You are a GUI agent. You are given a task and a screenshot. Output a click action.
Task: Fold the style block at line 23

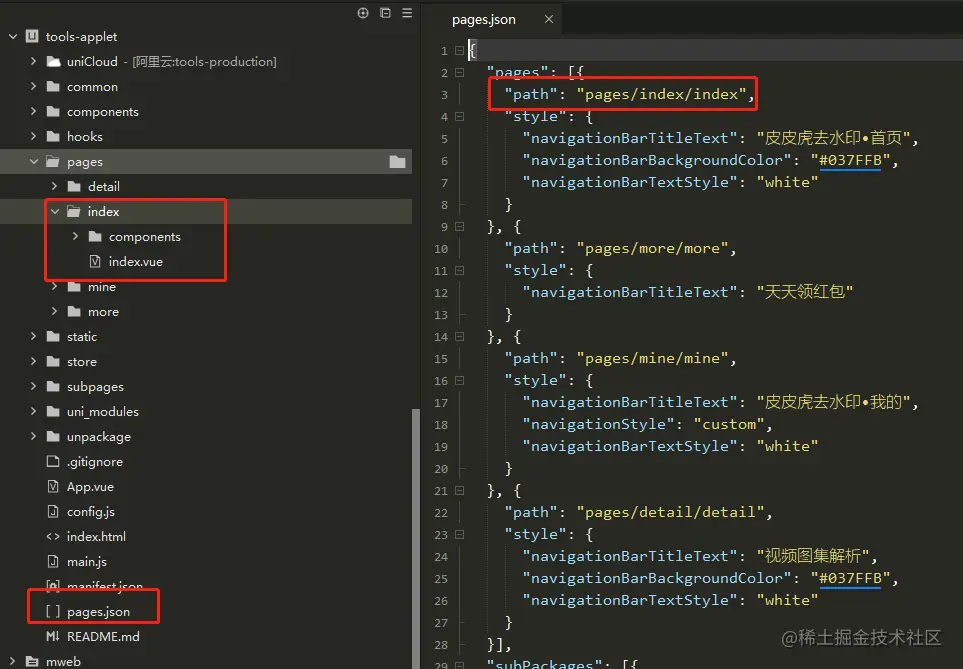pos(459,534)
